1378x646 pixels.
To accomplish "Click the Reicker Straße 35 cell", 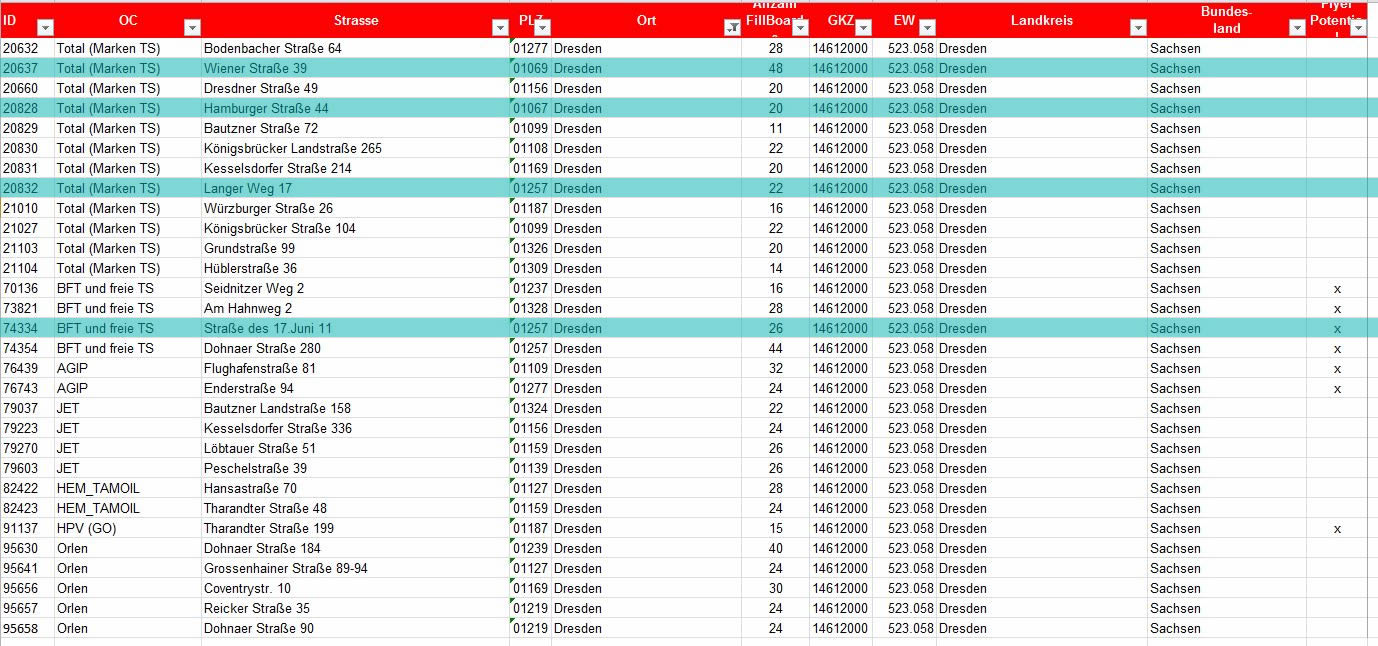I will 355,608.
